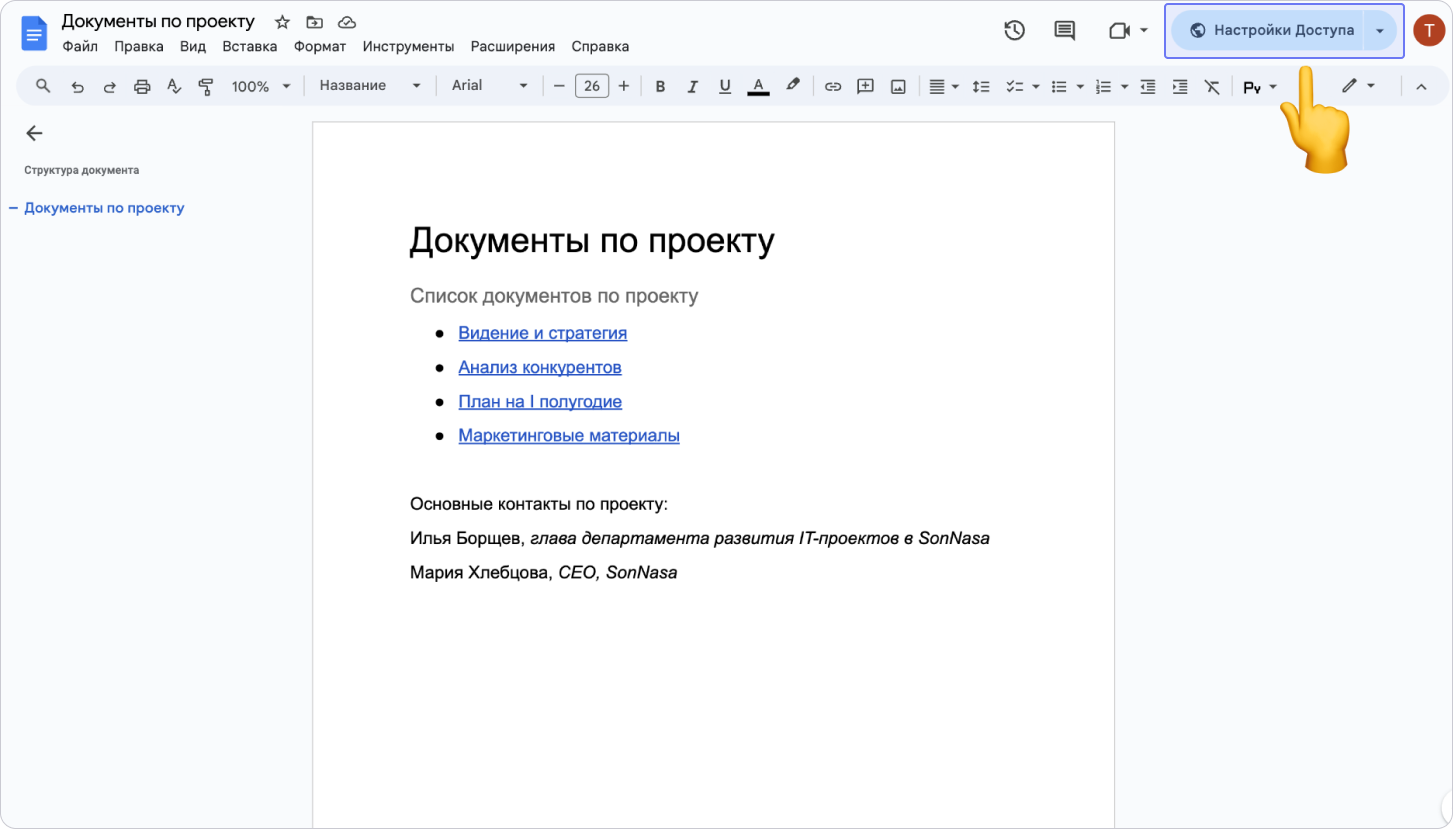Open the comments history icon
The image size is (1453, 829).
pos(1065,31)
